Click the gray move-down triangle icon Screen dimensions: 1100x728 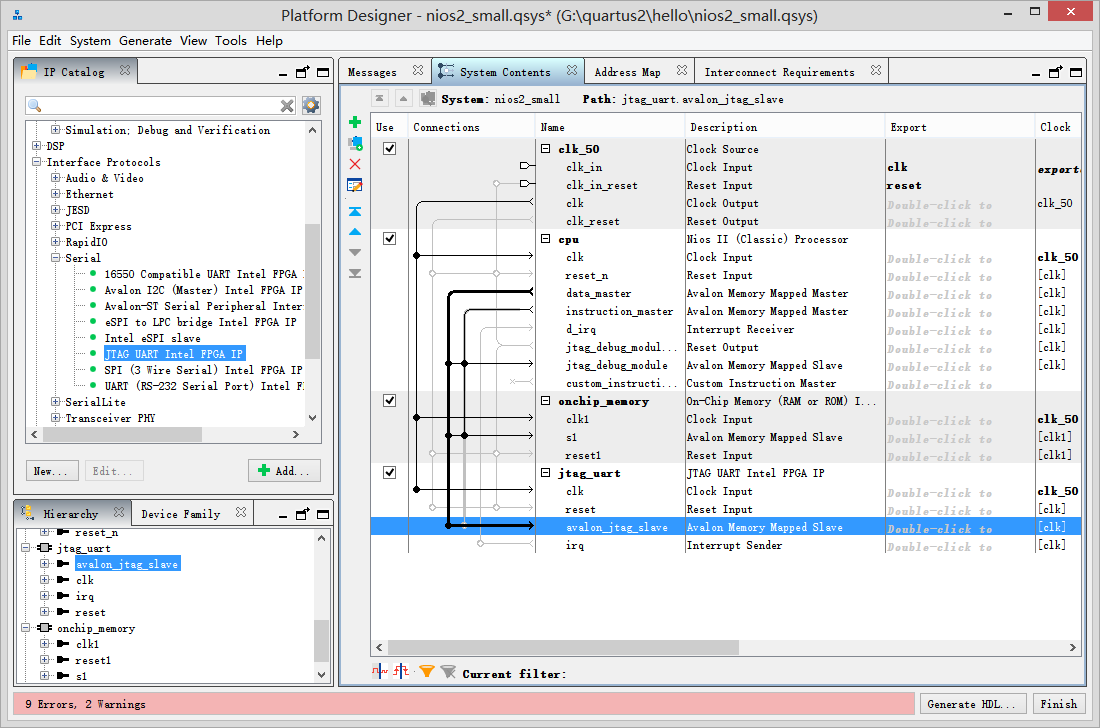coord(355,252)
